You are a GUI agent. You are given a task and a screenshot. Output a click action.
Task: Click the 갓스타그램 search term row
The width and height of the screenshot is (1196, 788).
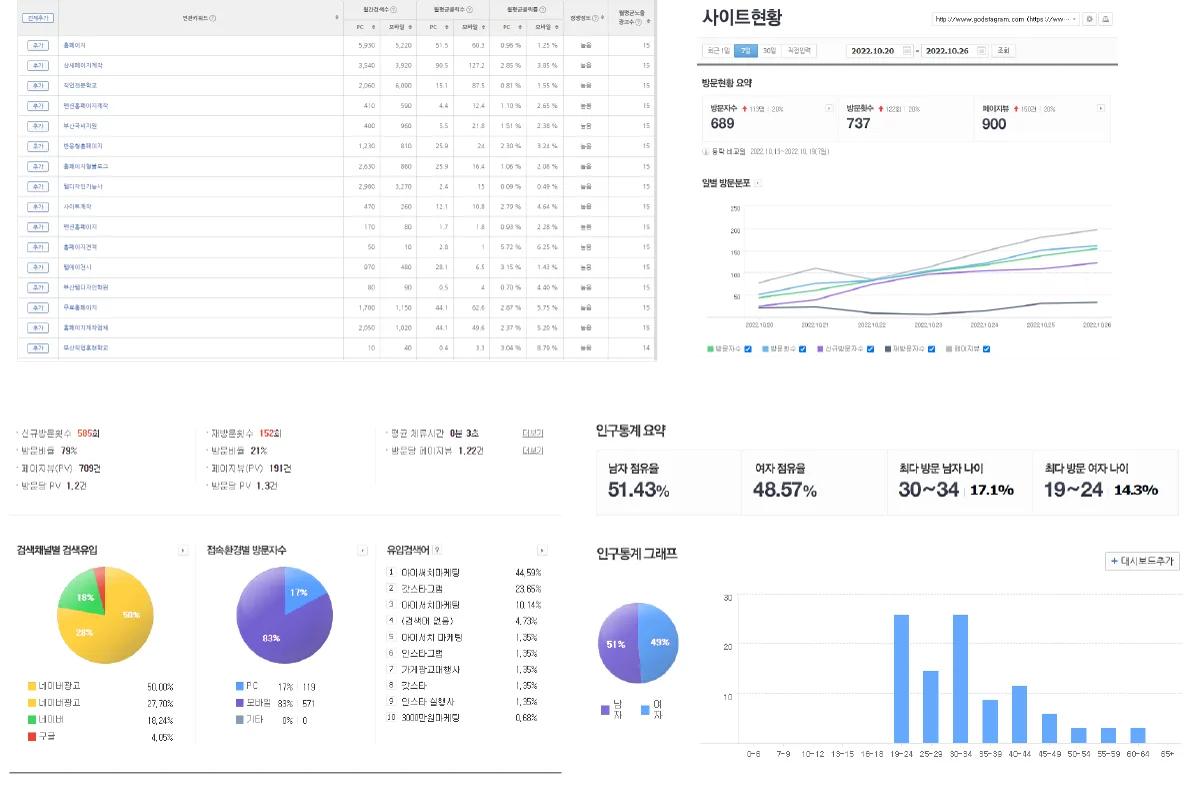[465, 589]
